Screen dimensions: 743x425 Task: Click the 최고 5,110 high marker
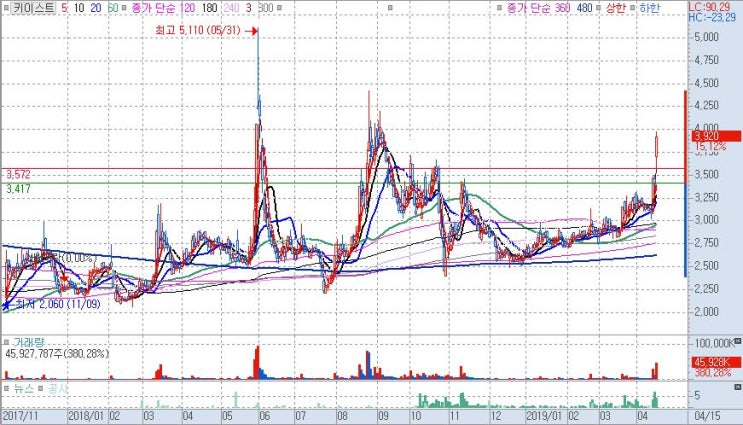pos(206,30)
